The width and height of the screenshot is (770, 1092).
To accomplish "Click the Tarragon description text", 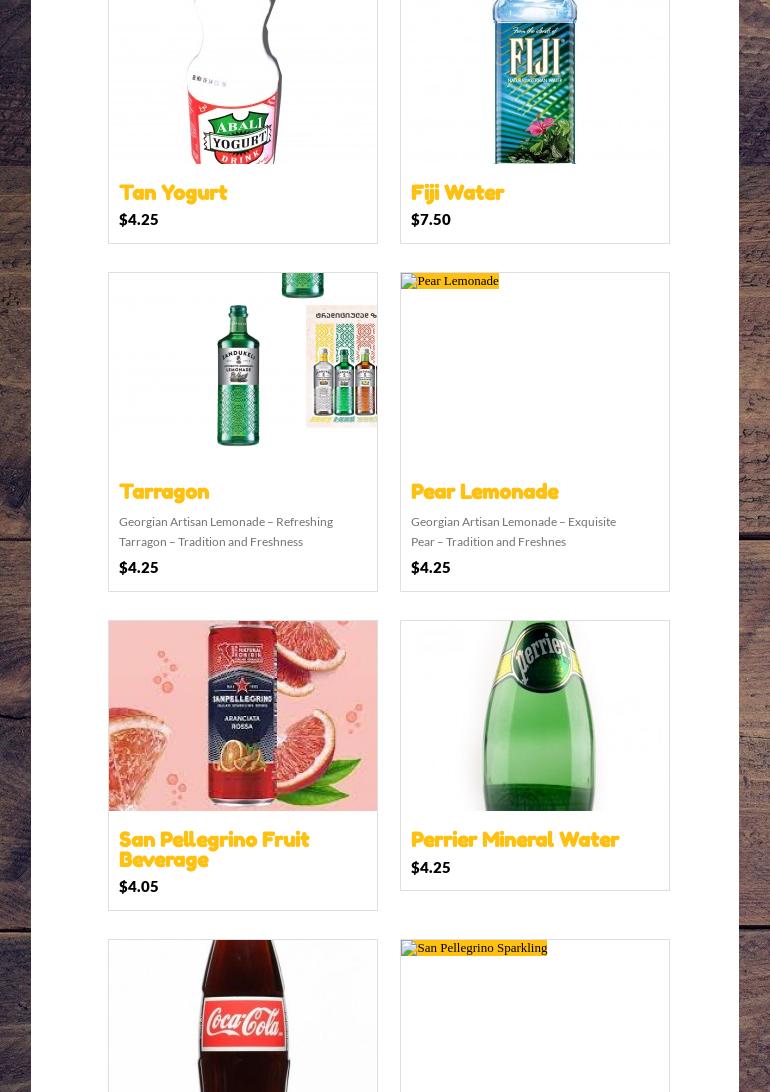I will click(226, 531).
